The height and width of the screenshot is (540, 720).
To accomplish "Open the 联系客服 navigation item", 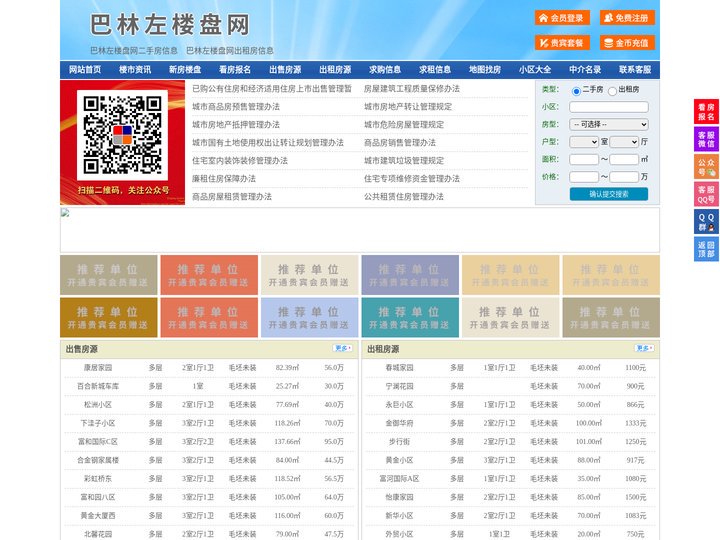I will coord(635,70).
